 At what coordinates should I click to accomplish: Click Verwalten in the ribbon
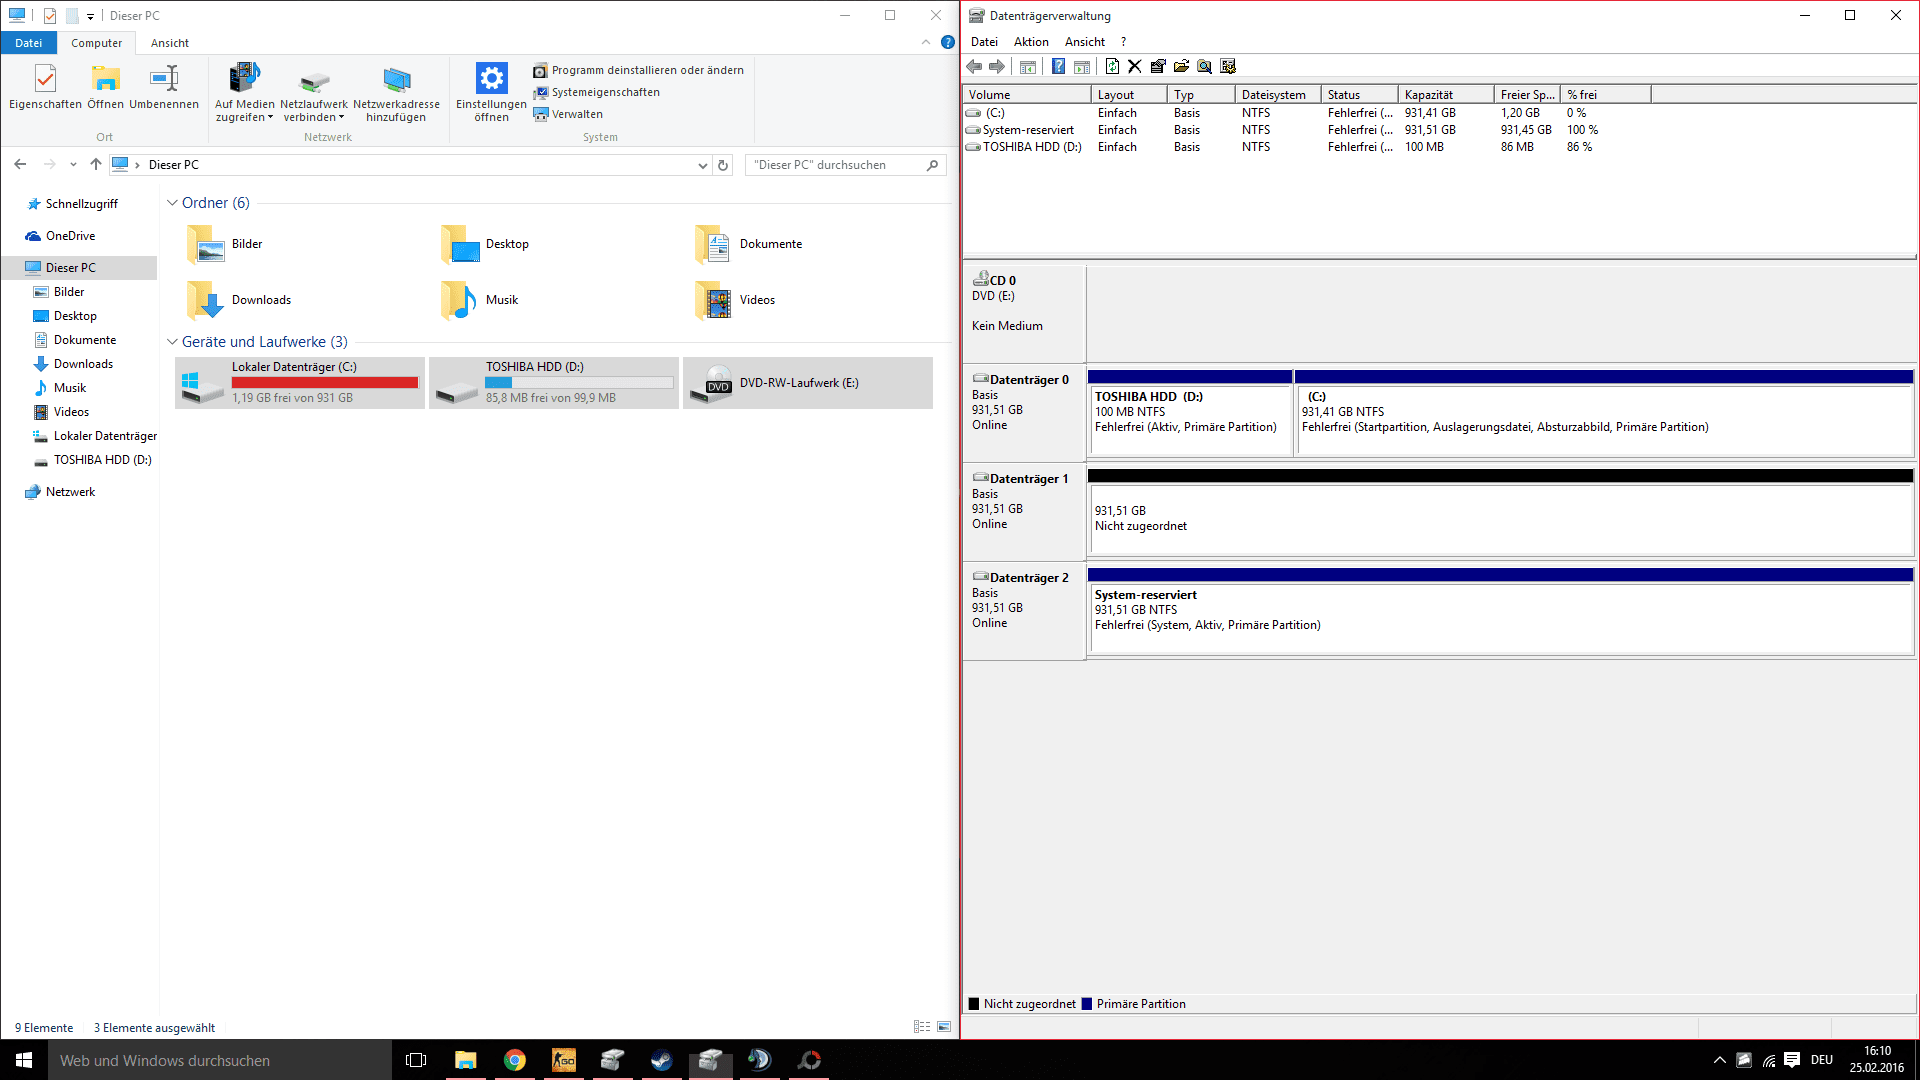568,114
